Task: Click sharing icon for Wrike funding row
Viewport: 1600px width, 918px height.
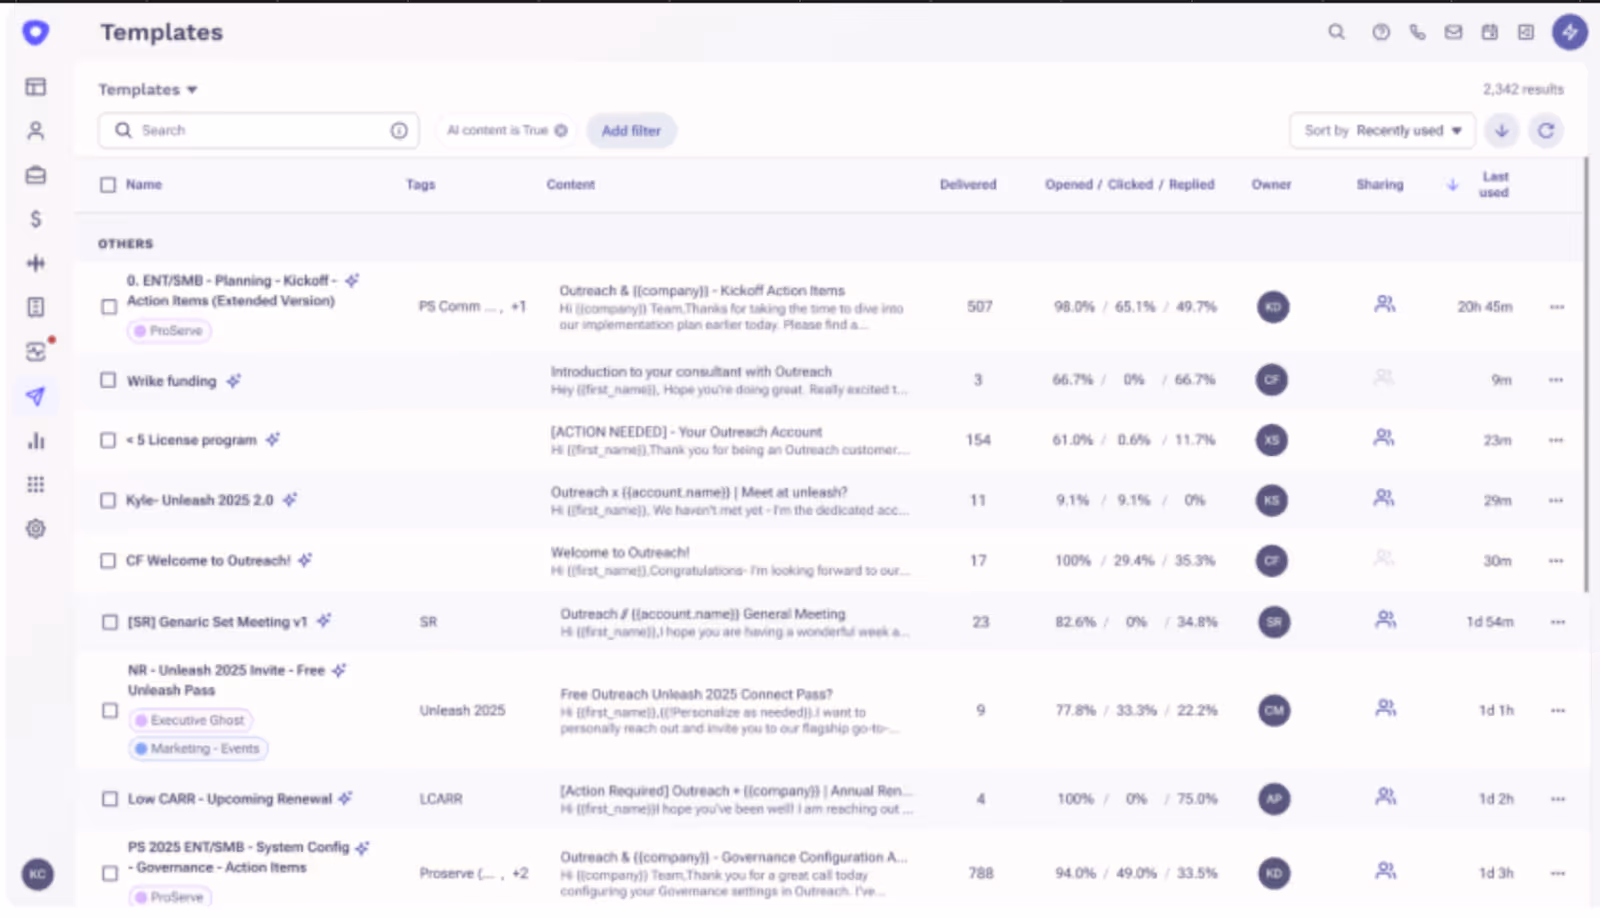Action: point(1383,378)
